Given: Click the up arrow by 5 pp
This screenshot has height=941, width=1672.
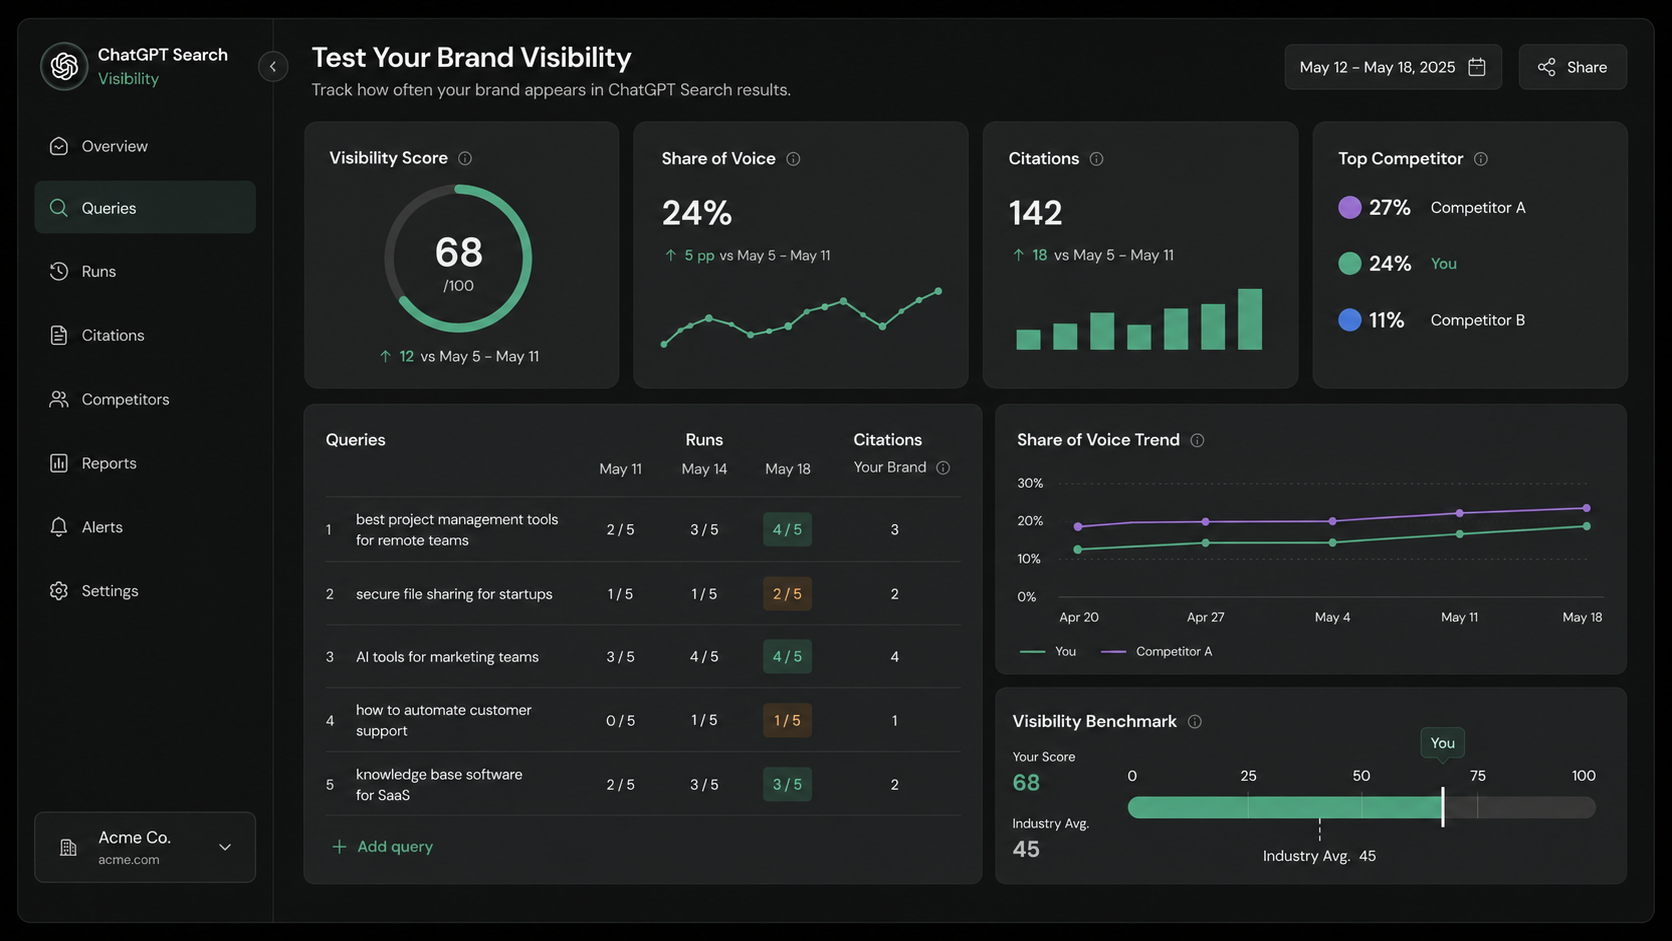Looking at the screenshot, I should point(671,255).
